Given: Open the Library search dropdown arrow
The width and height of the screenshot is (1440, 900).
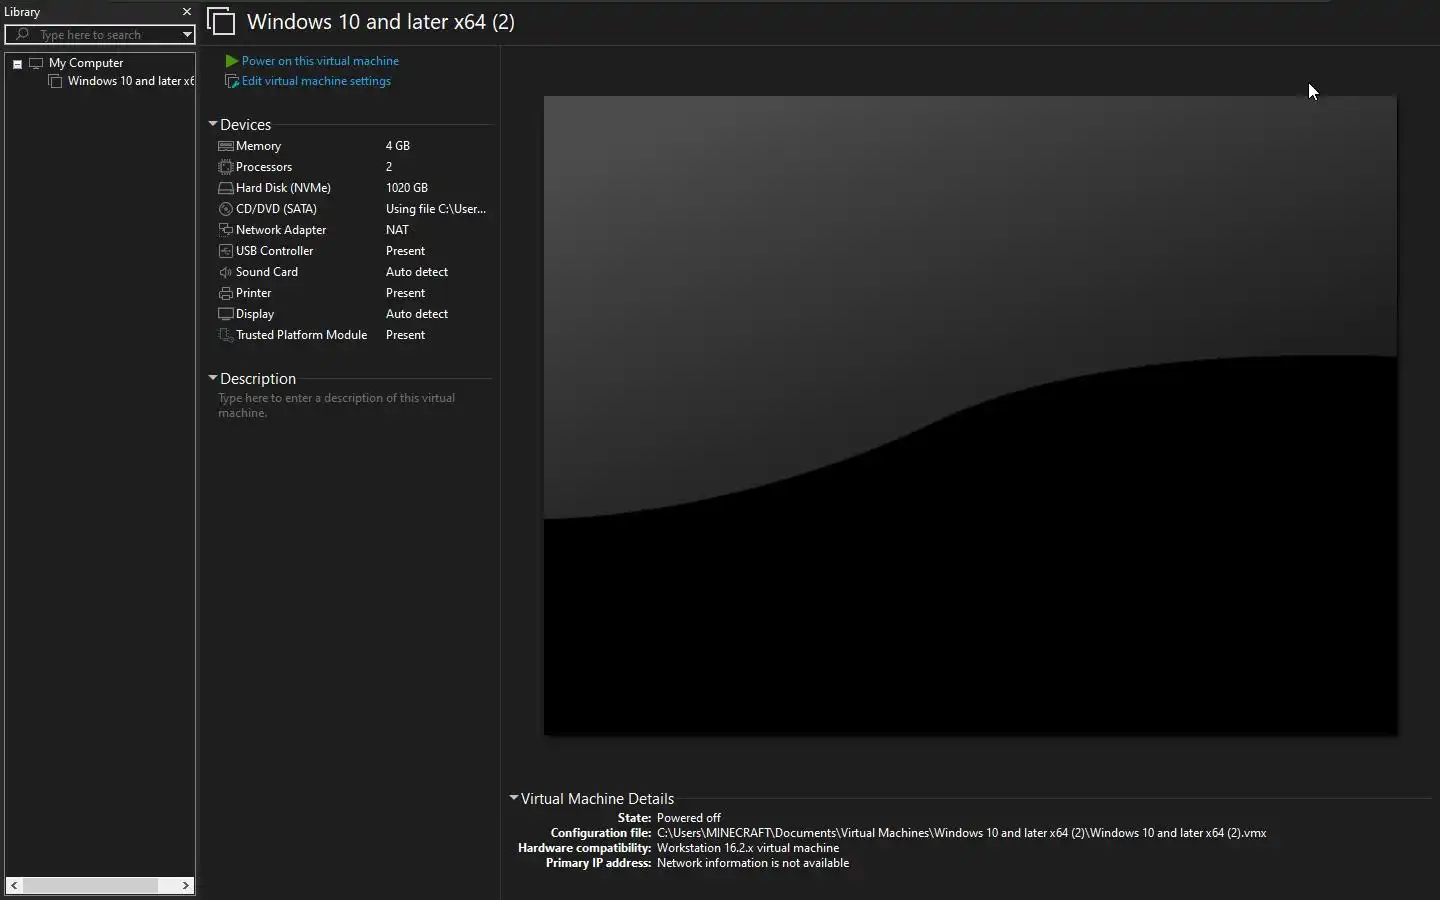Looking at the screenshot, I should pyautogui.click(x=187, y=34).
